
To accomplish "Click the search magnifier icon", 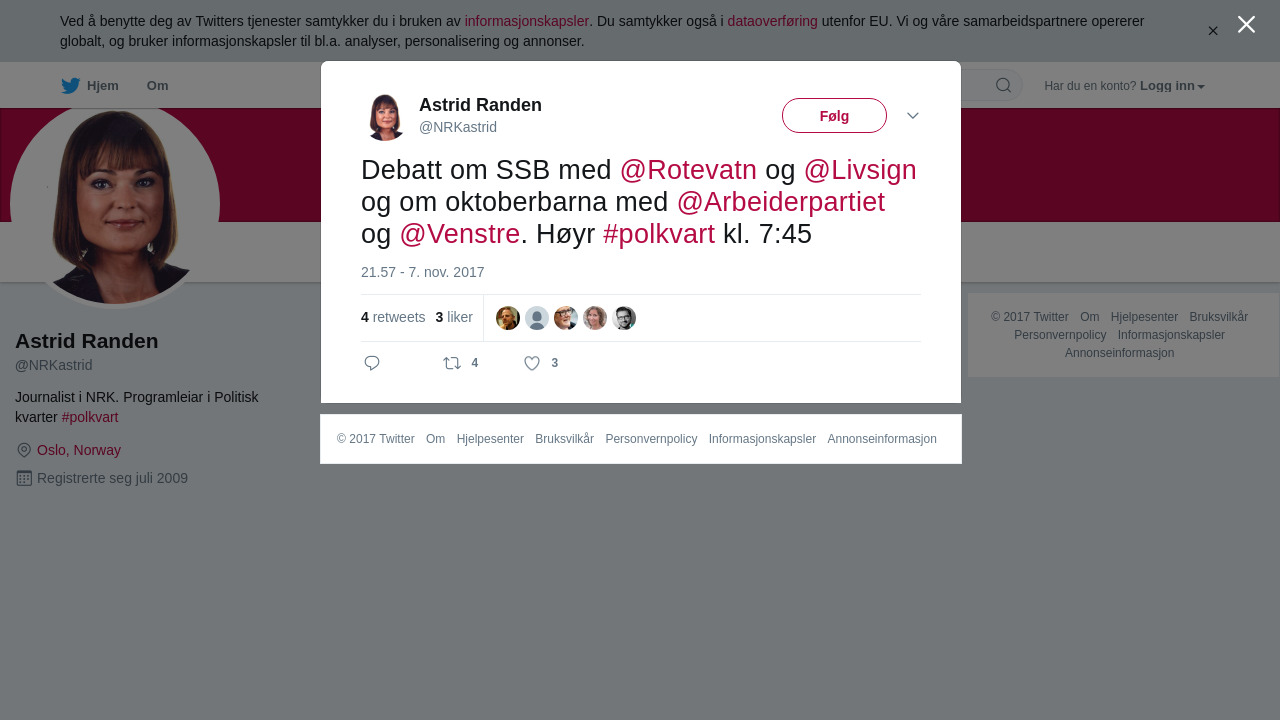I will [1003, 85].
